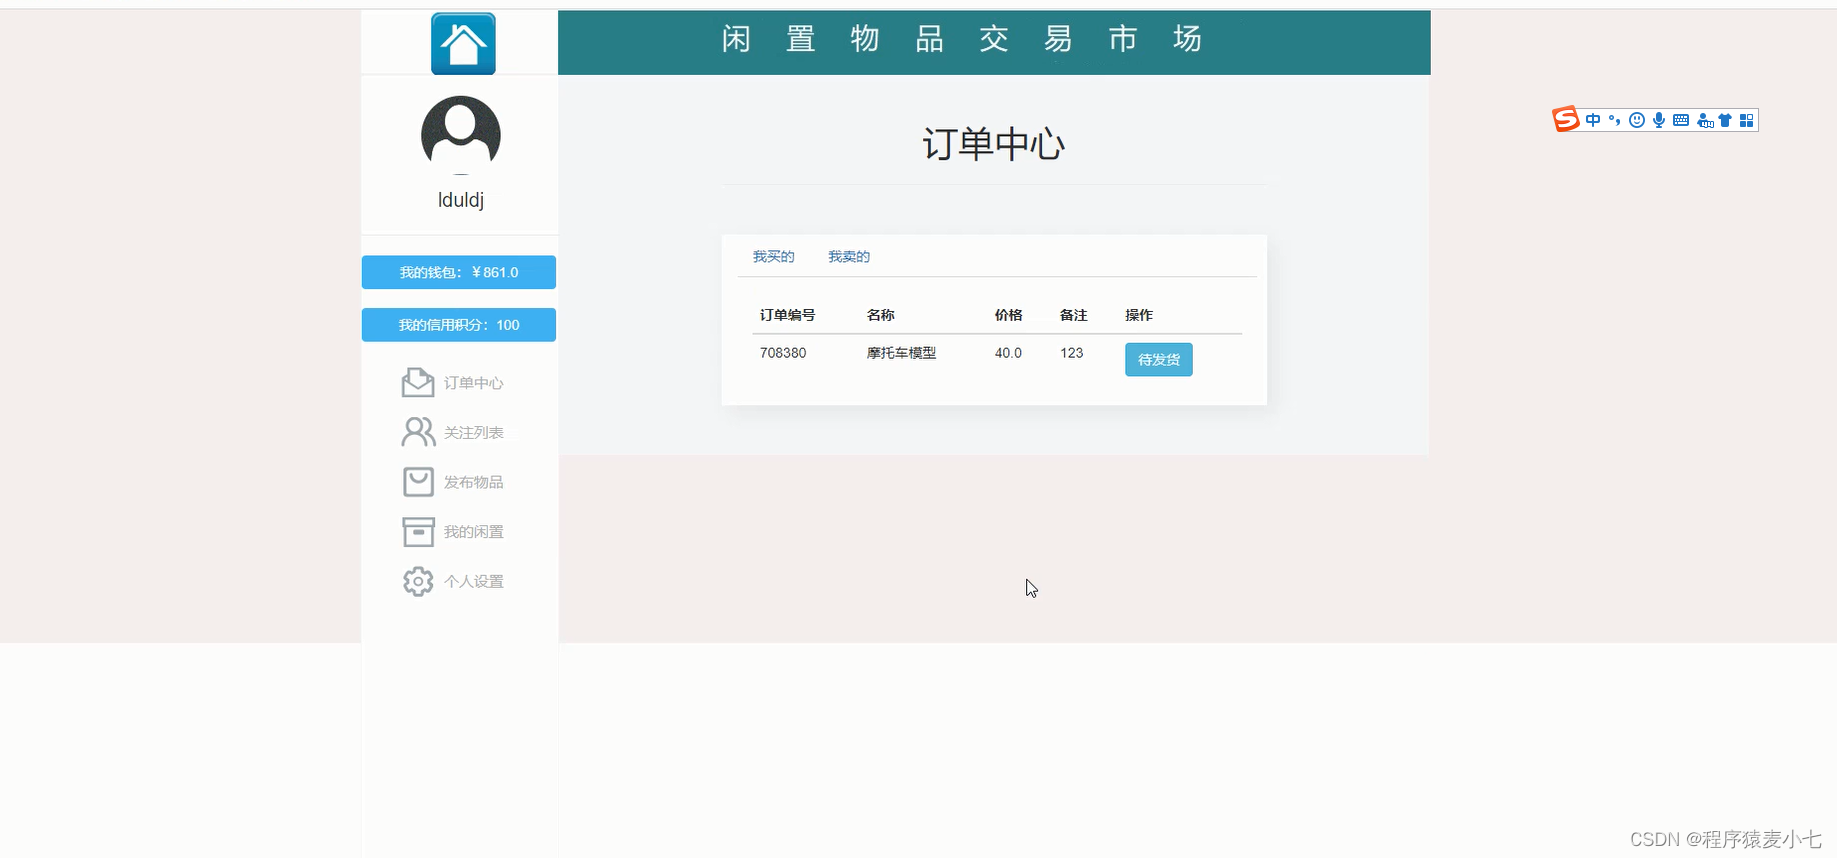Click the 价格 column header
Viewport: 1837px width, 858px height.
[x=1009, y=315]
